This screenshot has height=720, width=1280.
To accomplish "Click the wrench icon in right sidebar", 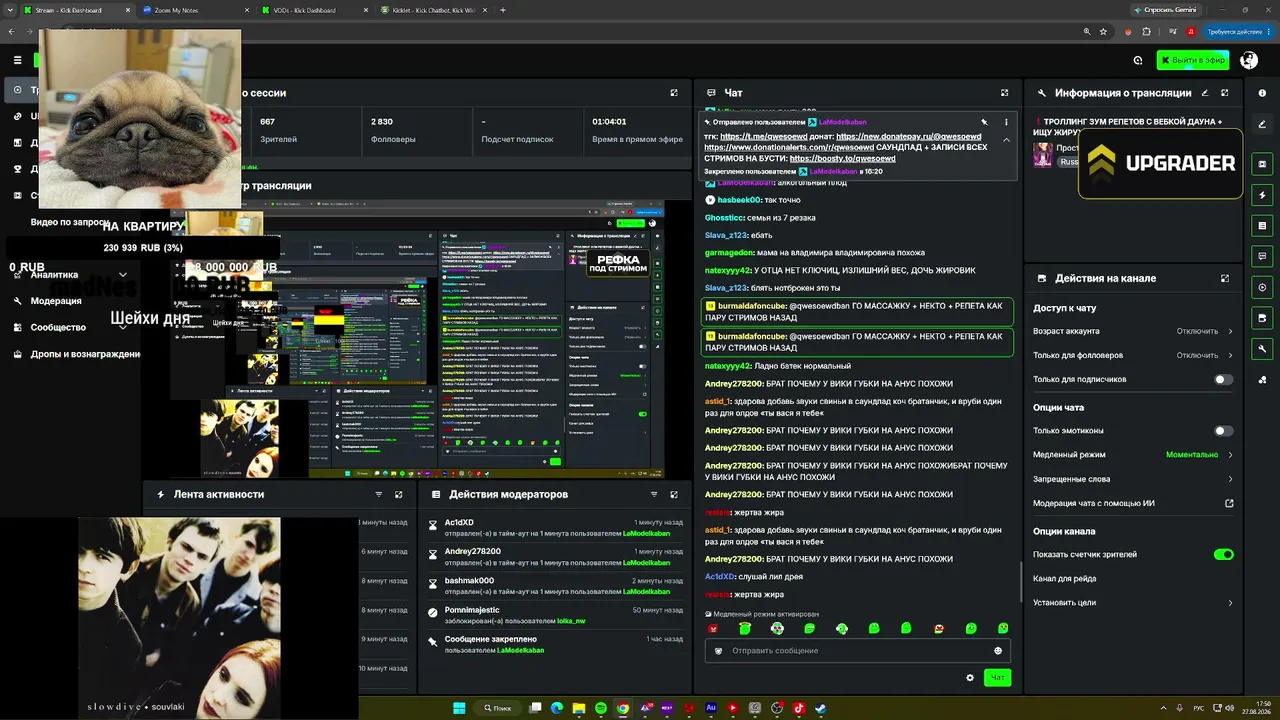I will [x=1262, y=349].
